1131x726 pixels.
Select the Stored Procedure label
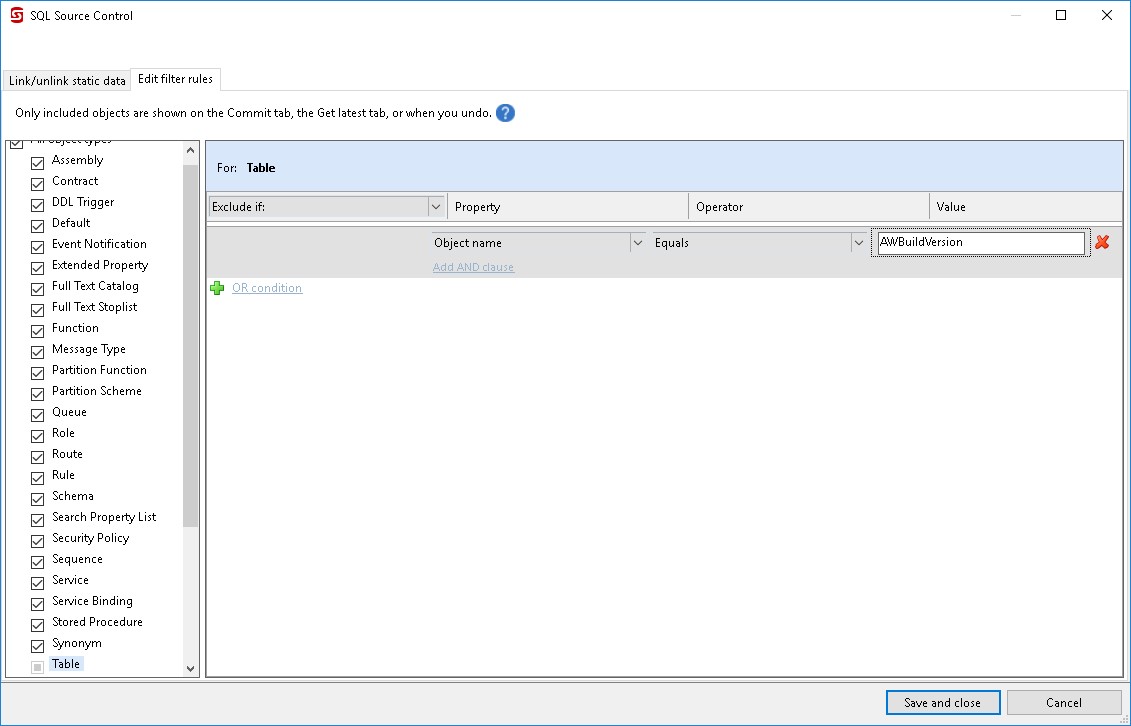coord(97,622)
